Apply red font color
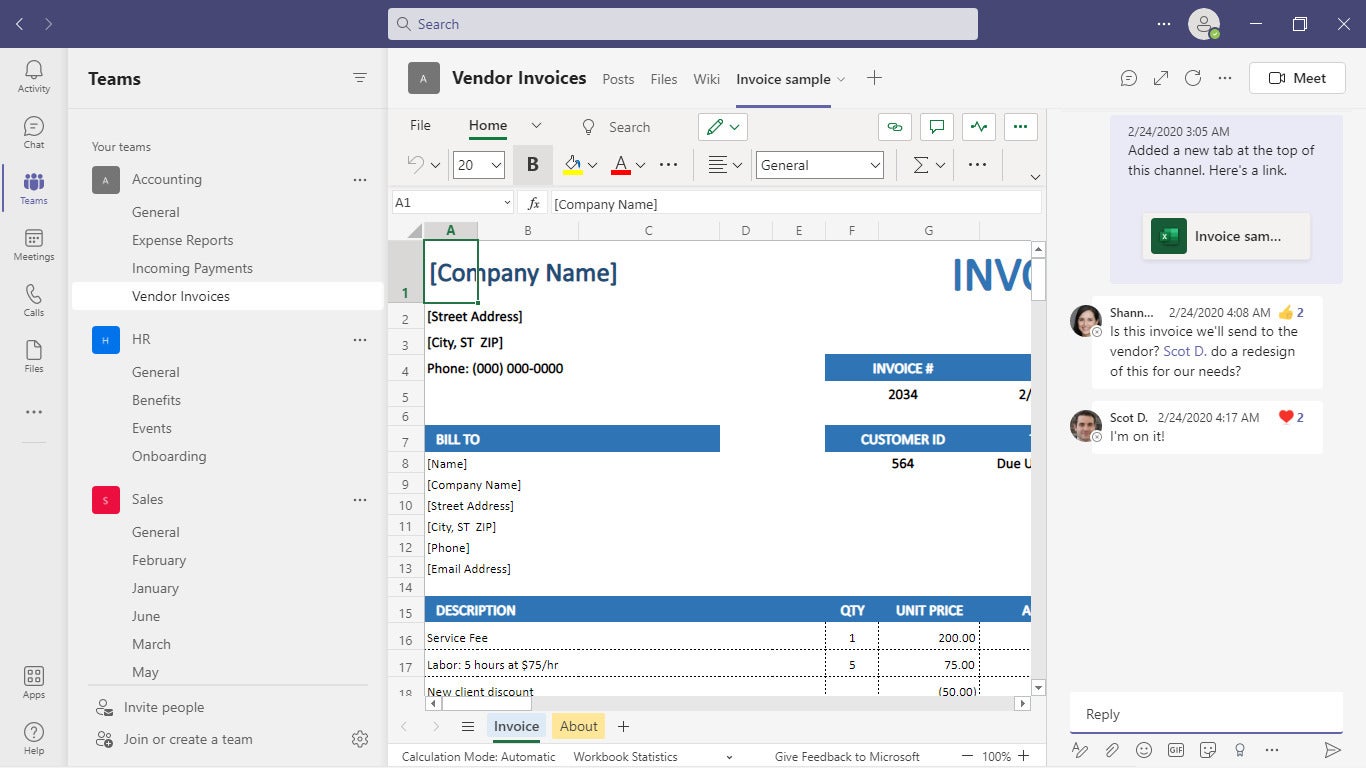The width and height of the screenshot is (1366, 768). [621, 165]
